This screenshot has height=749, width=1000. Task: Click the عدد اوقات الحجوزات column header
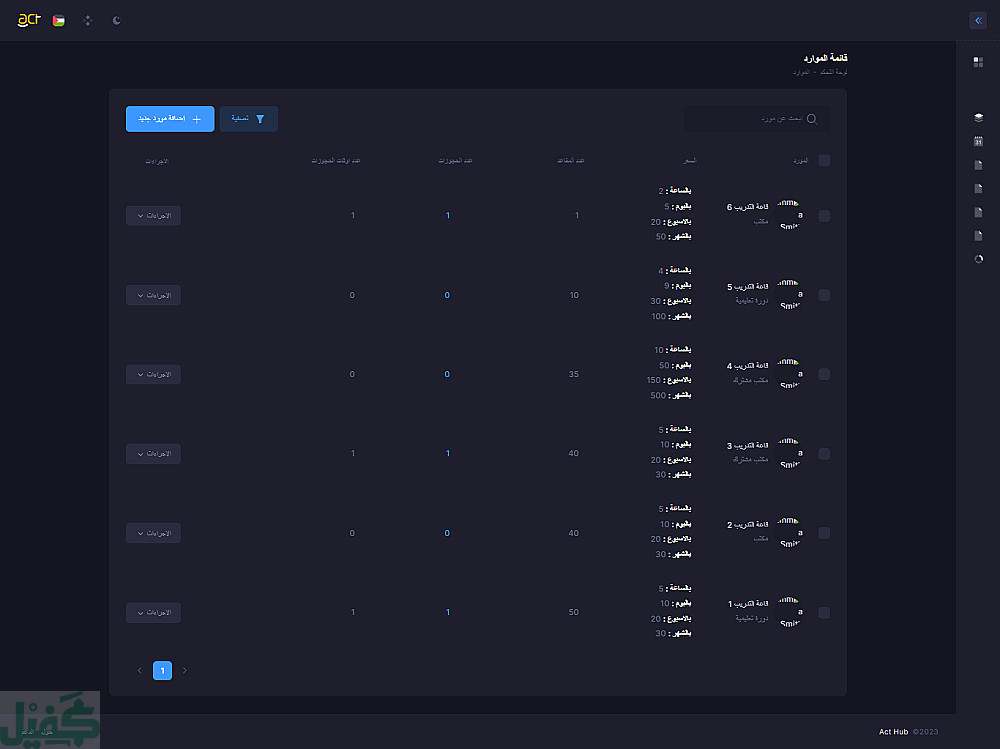(x=335, y=161)
